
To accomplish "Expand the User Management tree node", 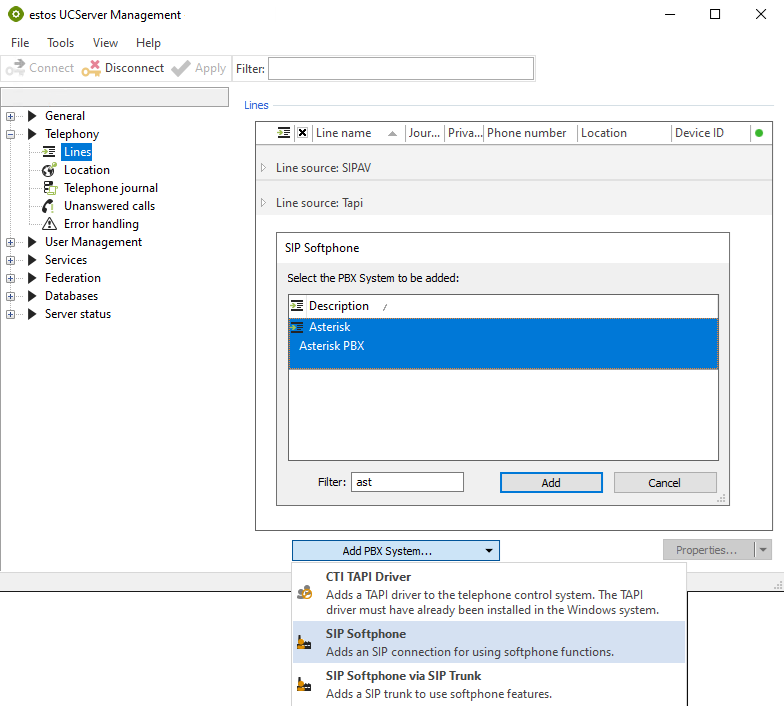I will point(11,242).
